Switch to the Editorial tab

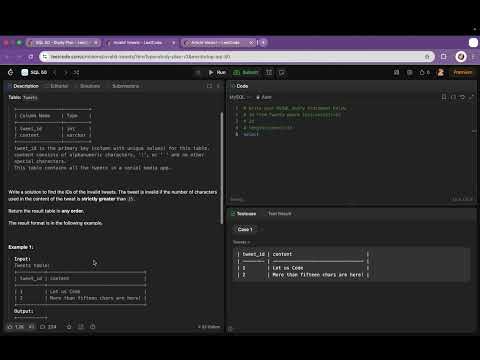(57, 86)
